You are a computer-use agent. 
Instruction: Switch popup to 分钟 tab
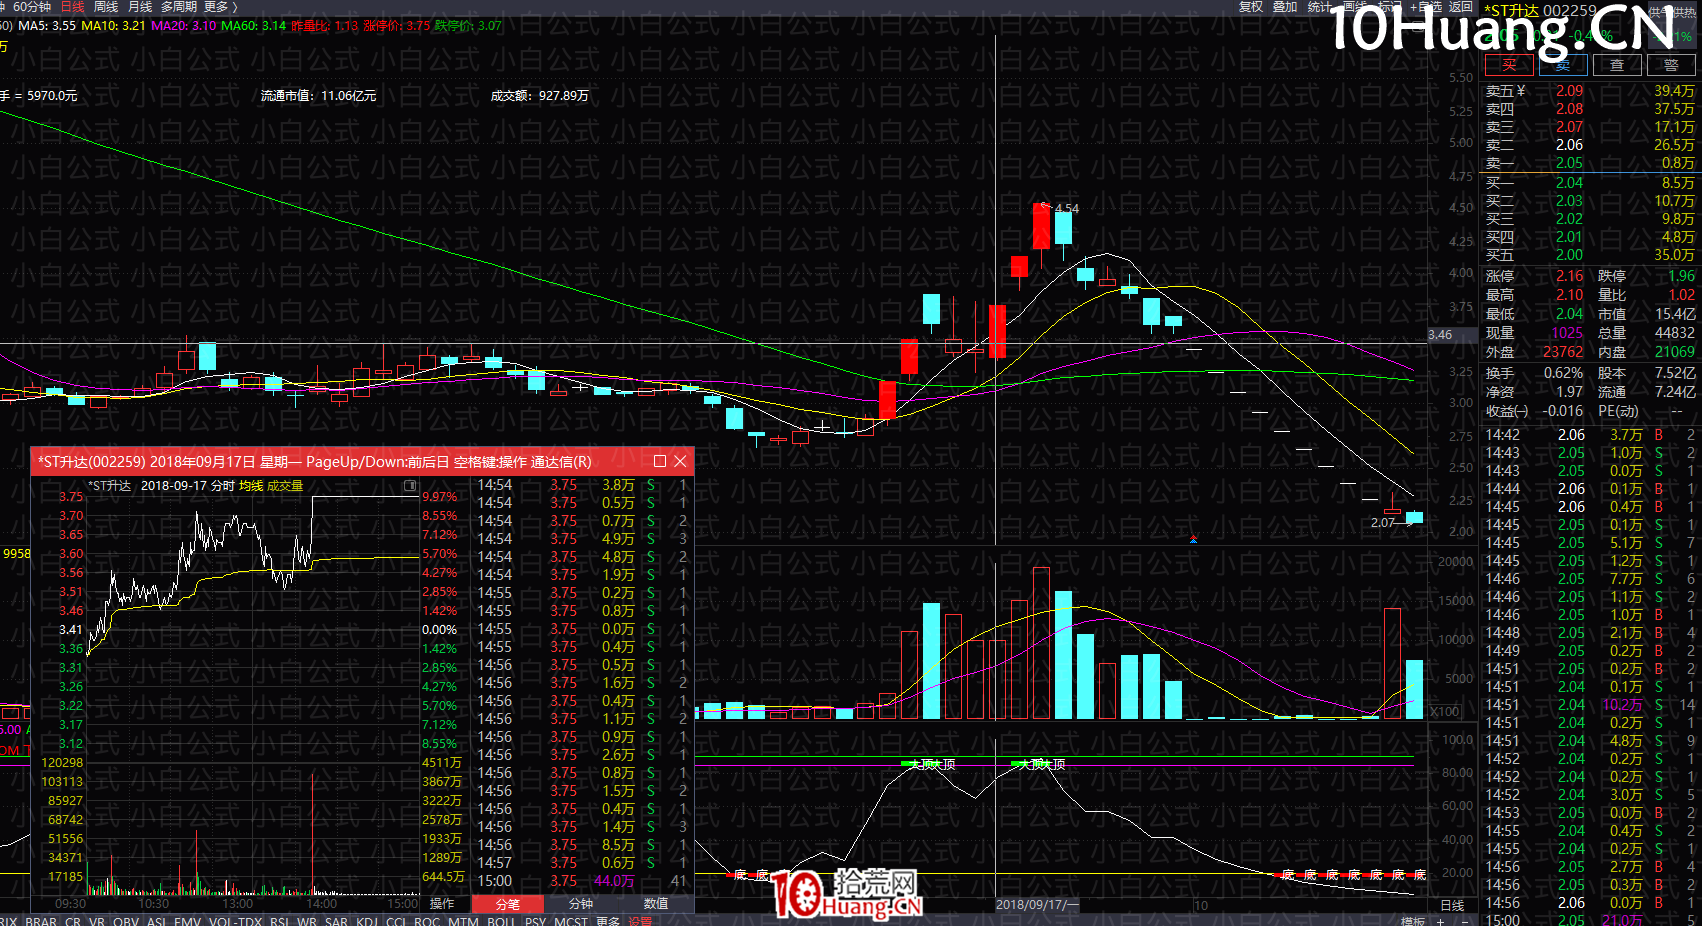tap(581, 904)
